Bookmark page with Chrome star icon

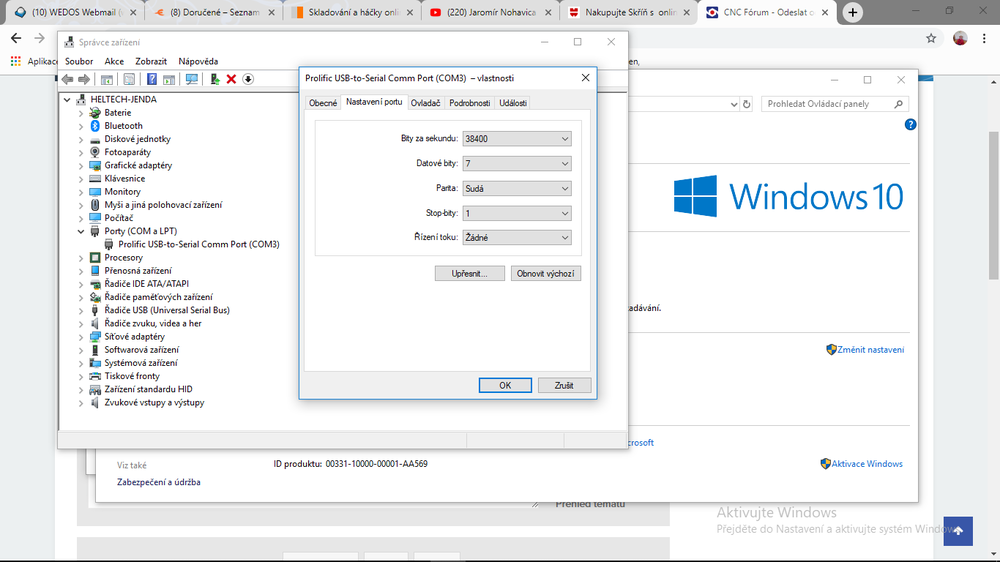(x=931, y=38)
